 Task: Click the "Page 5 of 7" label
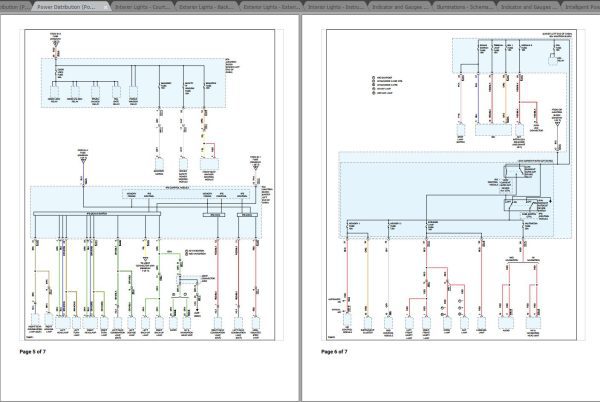click(33, 352)
